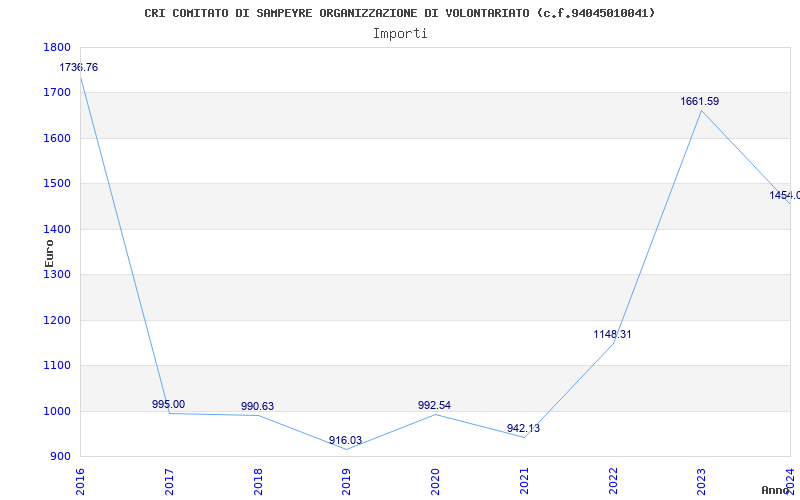
Task: Click the 1100 y-axis label
Action: [x=58, y=365]
